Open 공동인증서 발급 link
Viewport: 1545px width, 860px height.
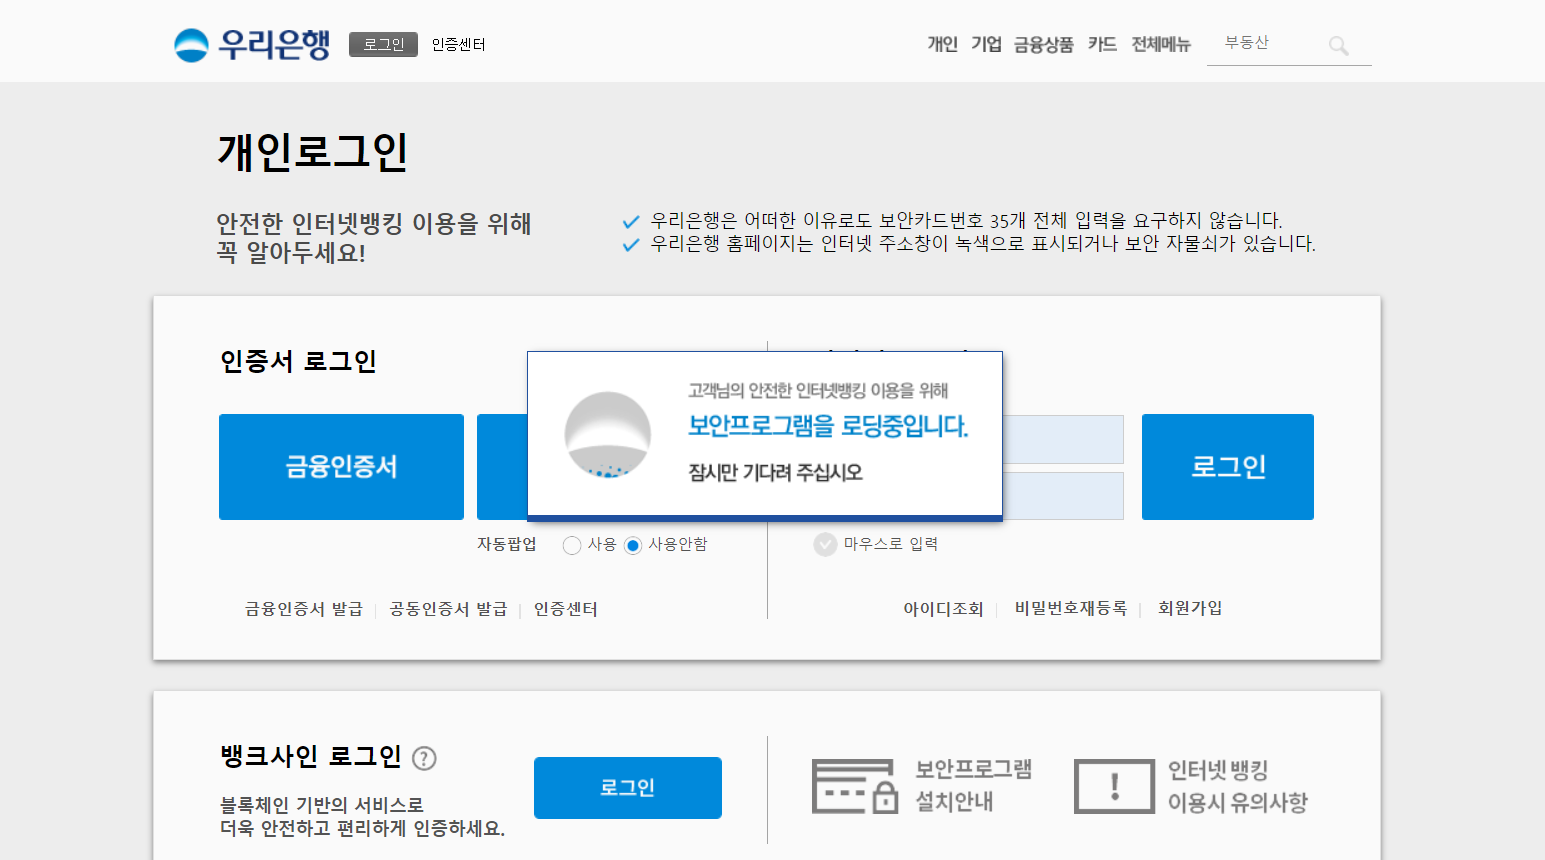(x=448, y=609)
